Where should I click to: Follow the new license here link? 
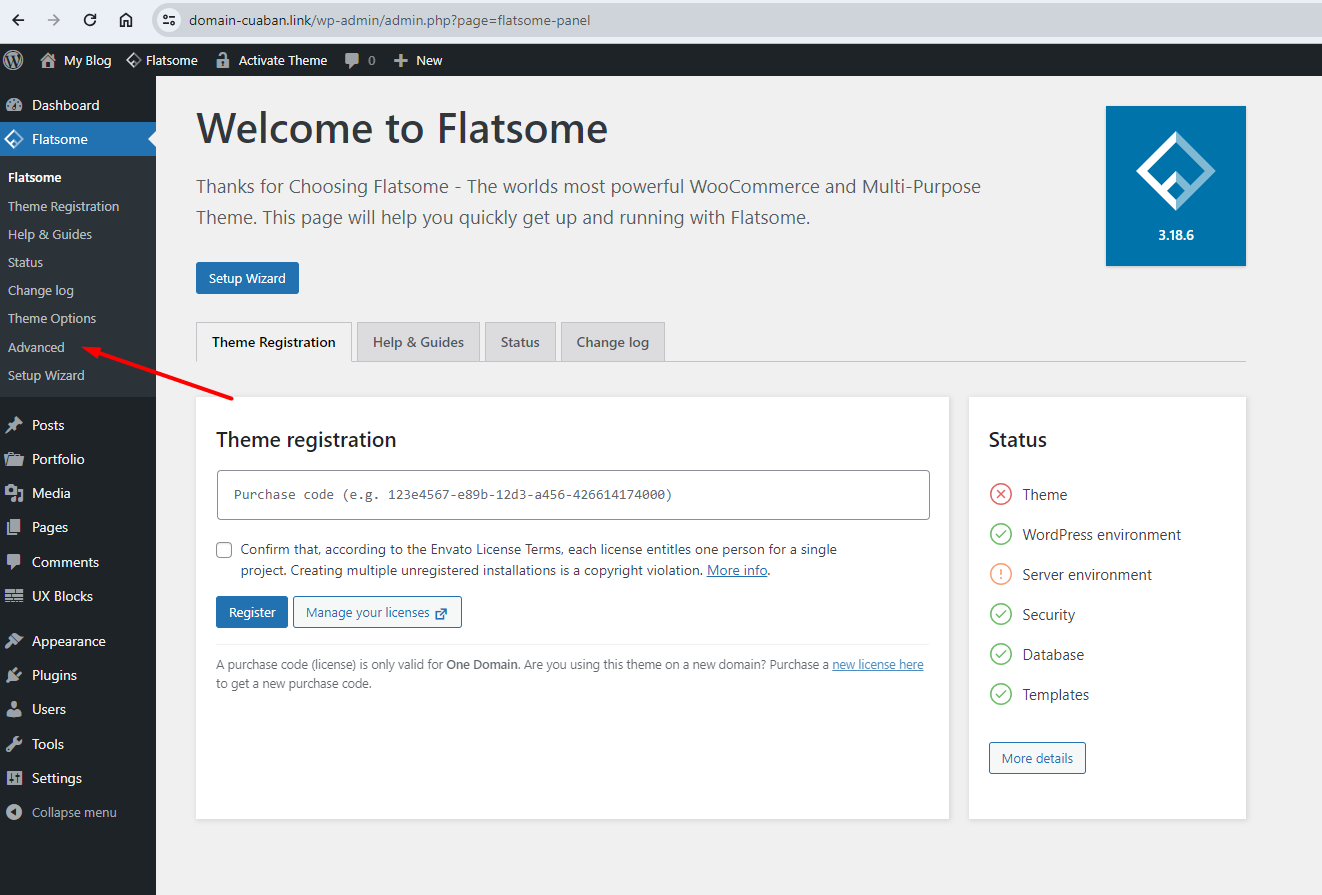tap(878, 664)
